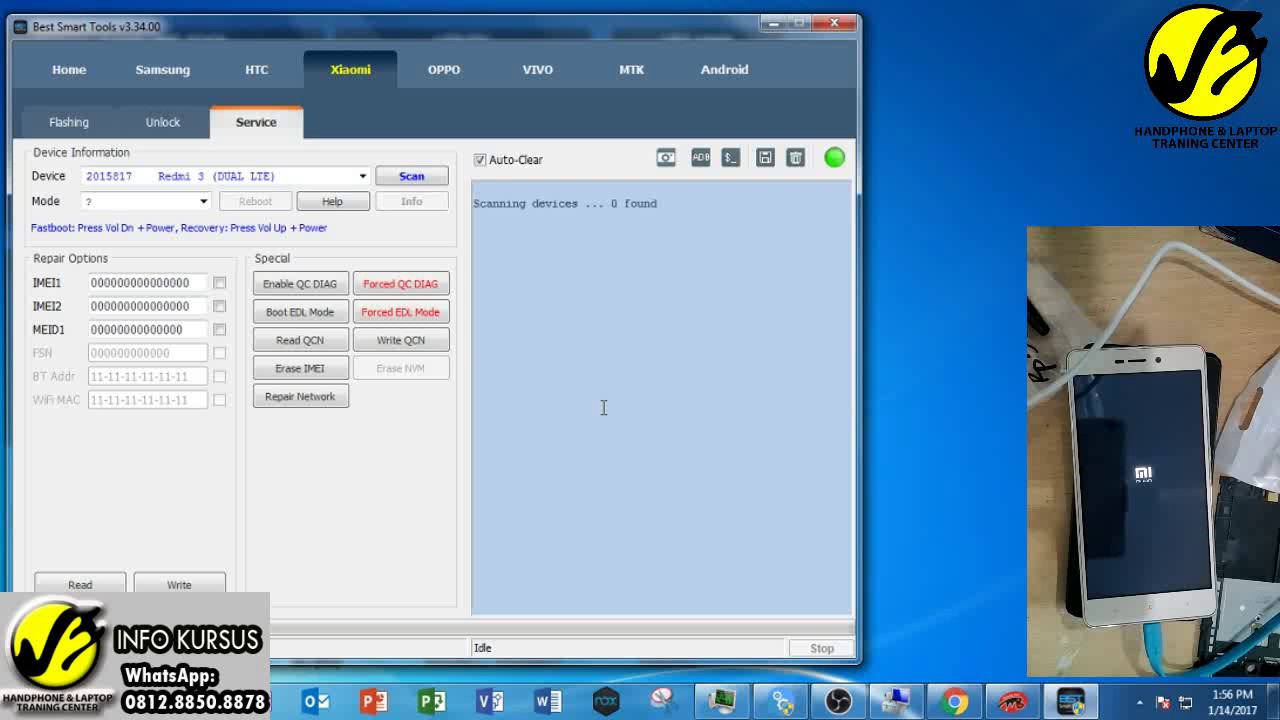Viewport: 1280px width, 720px height.
Task: Open Outlook from the taskbar
Action: pos(316,701)
